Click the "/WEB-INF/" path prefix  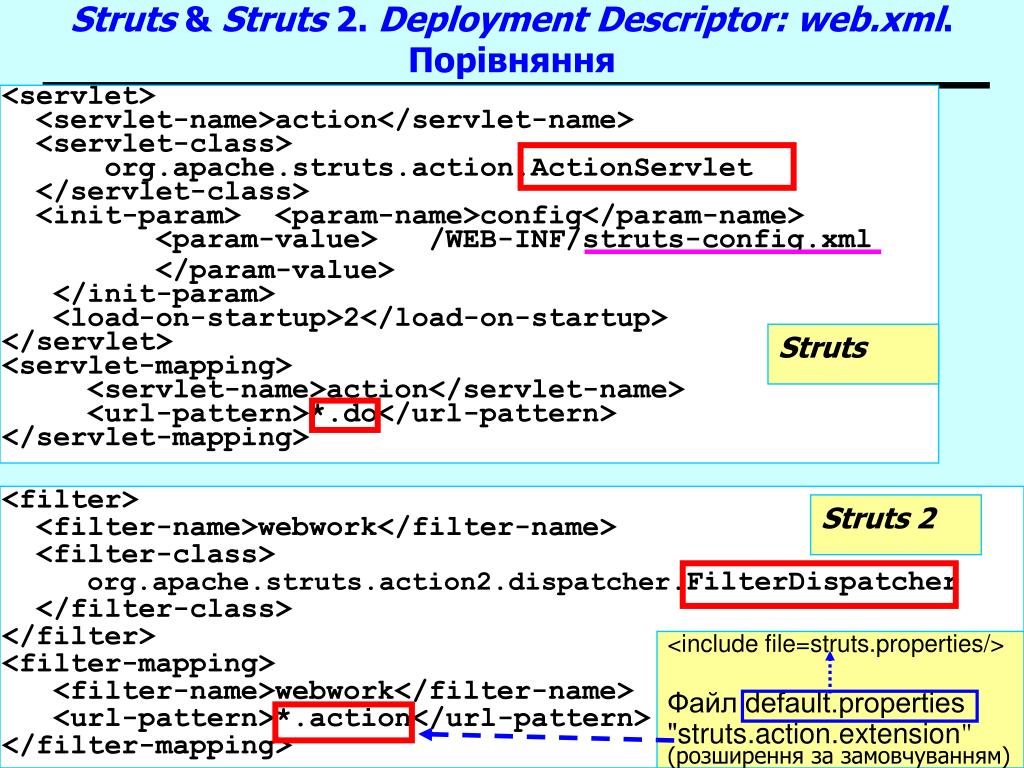coord(507,240)
